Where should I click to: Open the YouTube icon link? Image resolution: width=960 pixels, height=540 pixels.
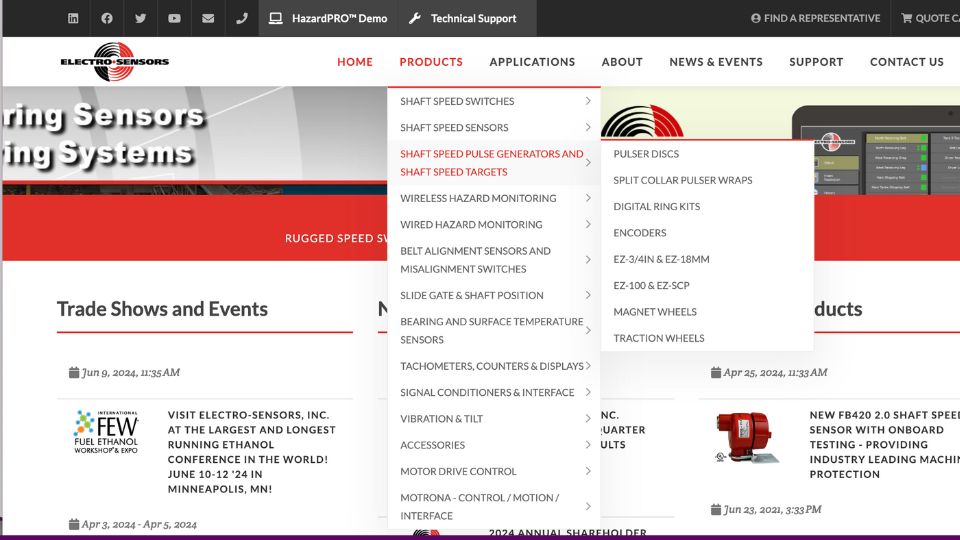pyautogui.click(x=174, y=18)
